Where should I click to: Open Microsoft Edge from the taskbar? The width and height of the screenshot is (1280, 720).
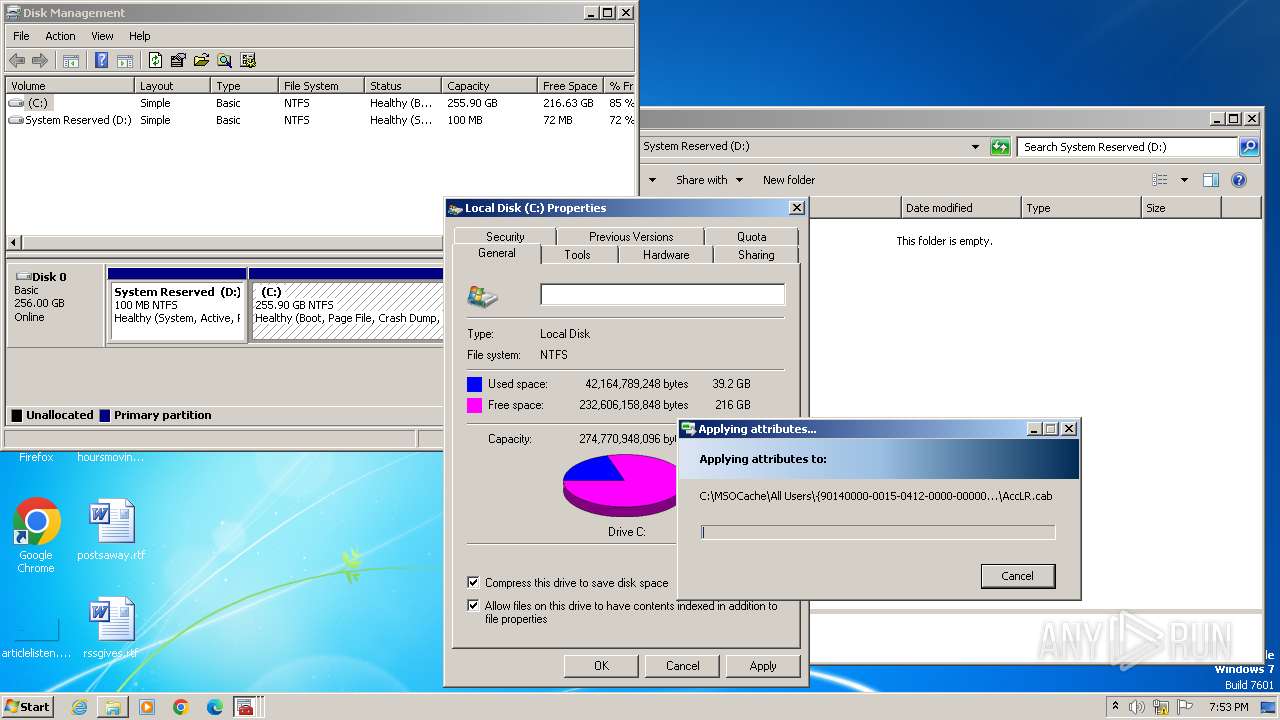pos(215,707)
